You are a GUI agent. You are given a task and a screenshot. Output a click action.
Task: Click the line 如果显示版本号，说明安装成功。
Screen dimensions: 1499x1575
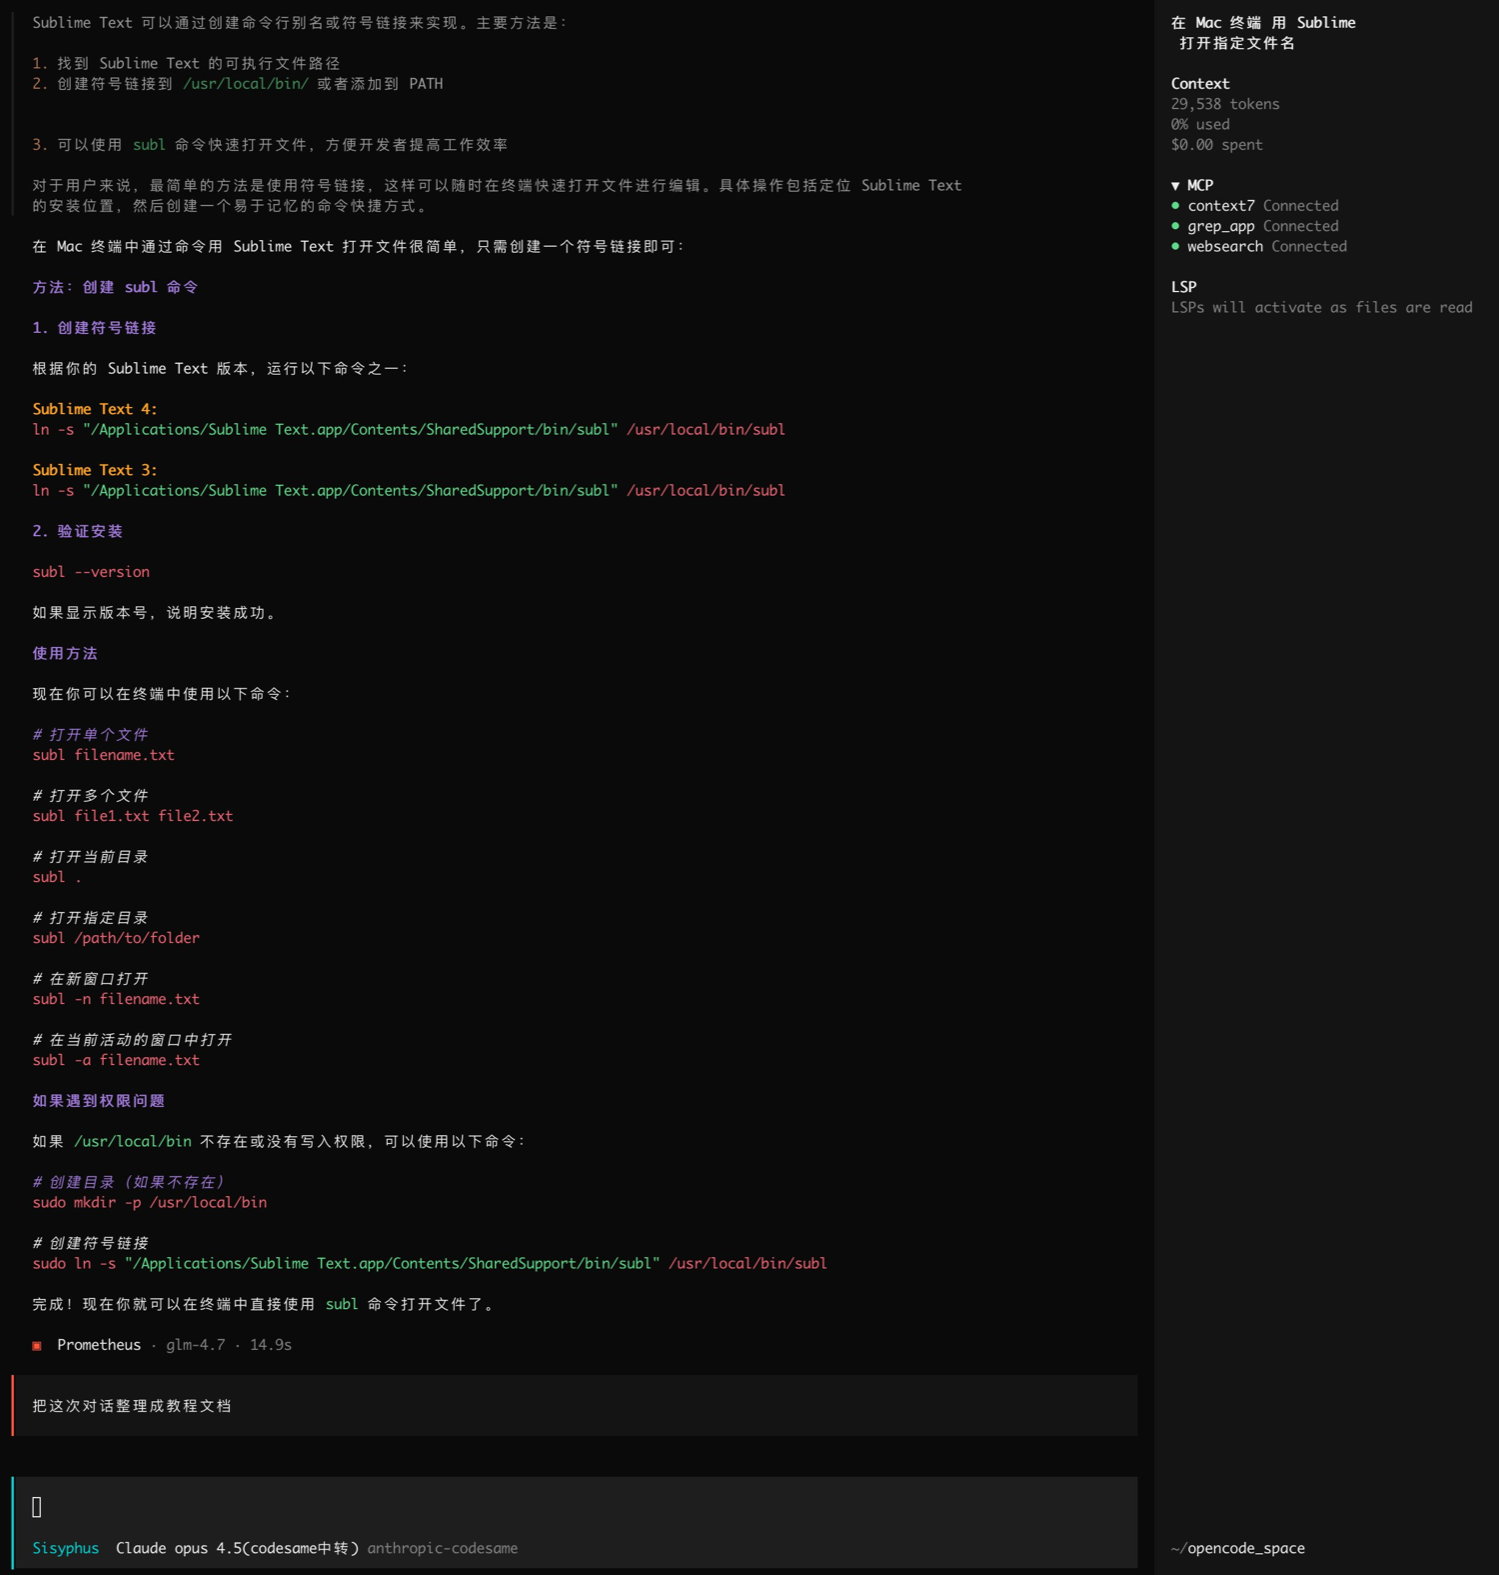[157, 613]
